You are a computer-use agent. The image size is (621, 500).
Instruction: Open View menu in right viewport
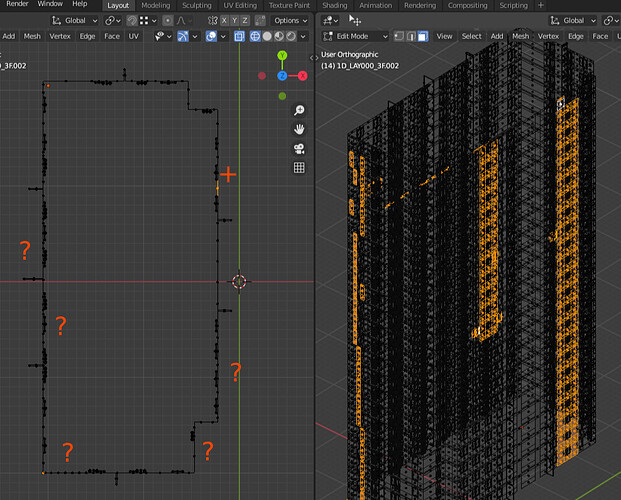[444, 36]
